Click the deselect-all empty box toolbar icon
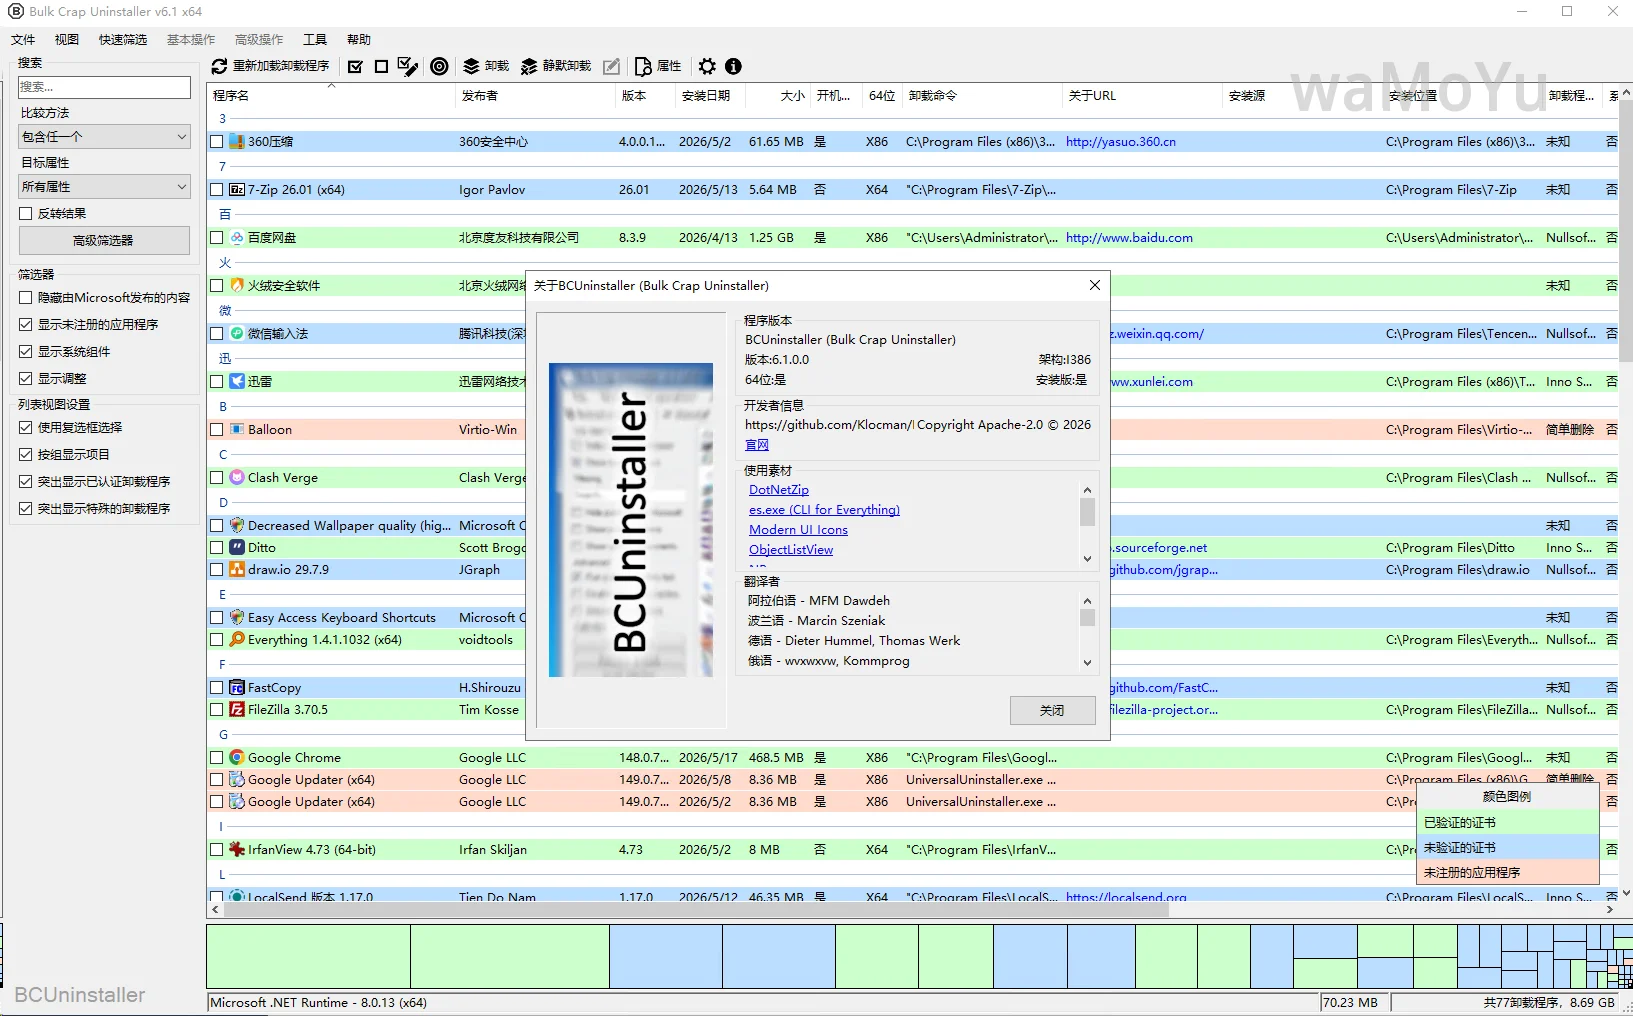The width and height of the screenshot is (1633, 1016). pyautogui.click(x=381, y=66)
